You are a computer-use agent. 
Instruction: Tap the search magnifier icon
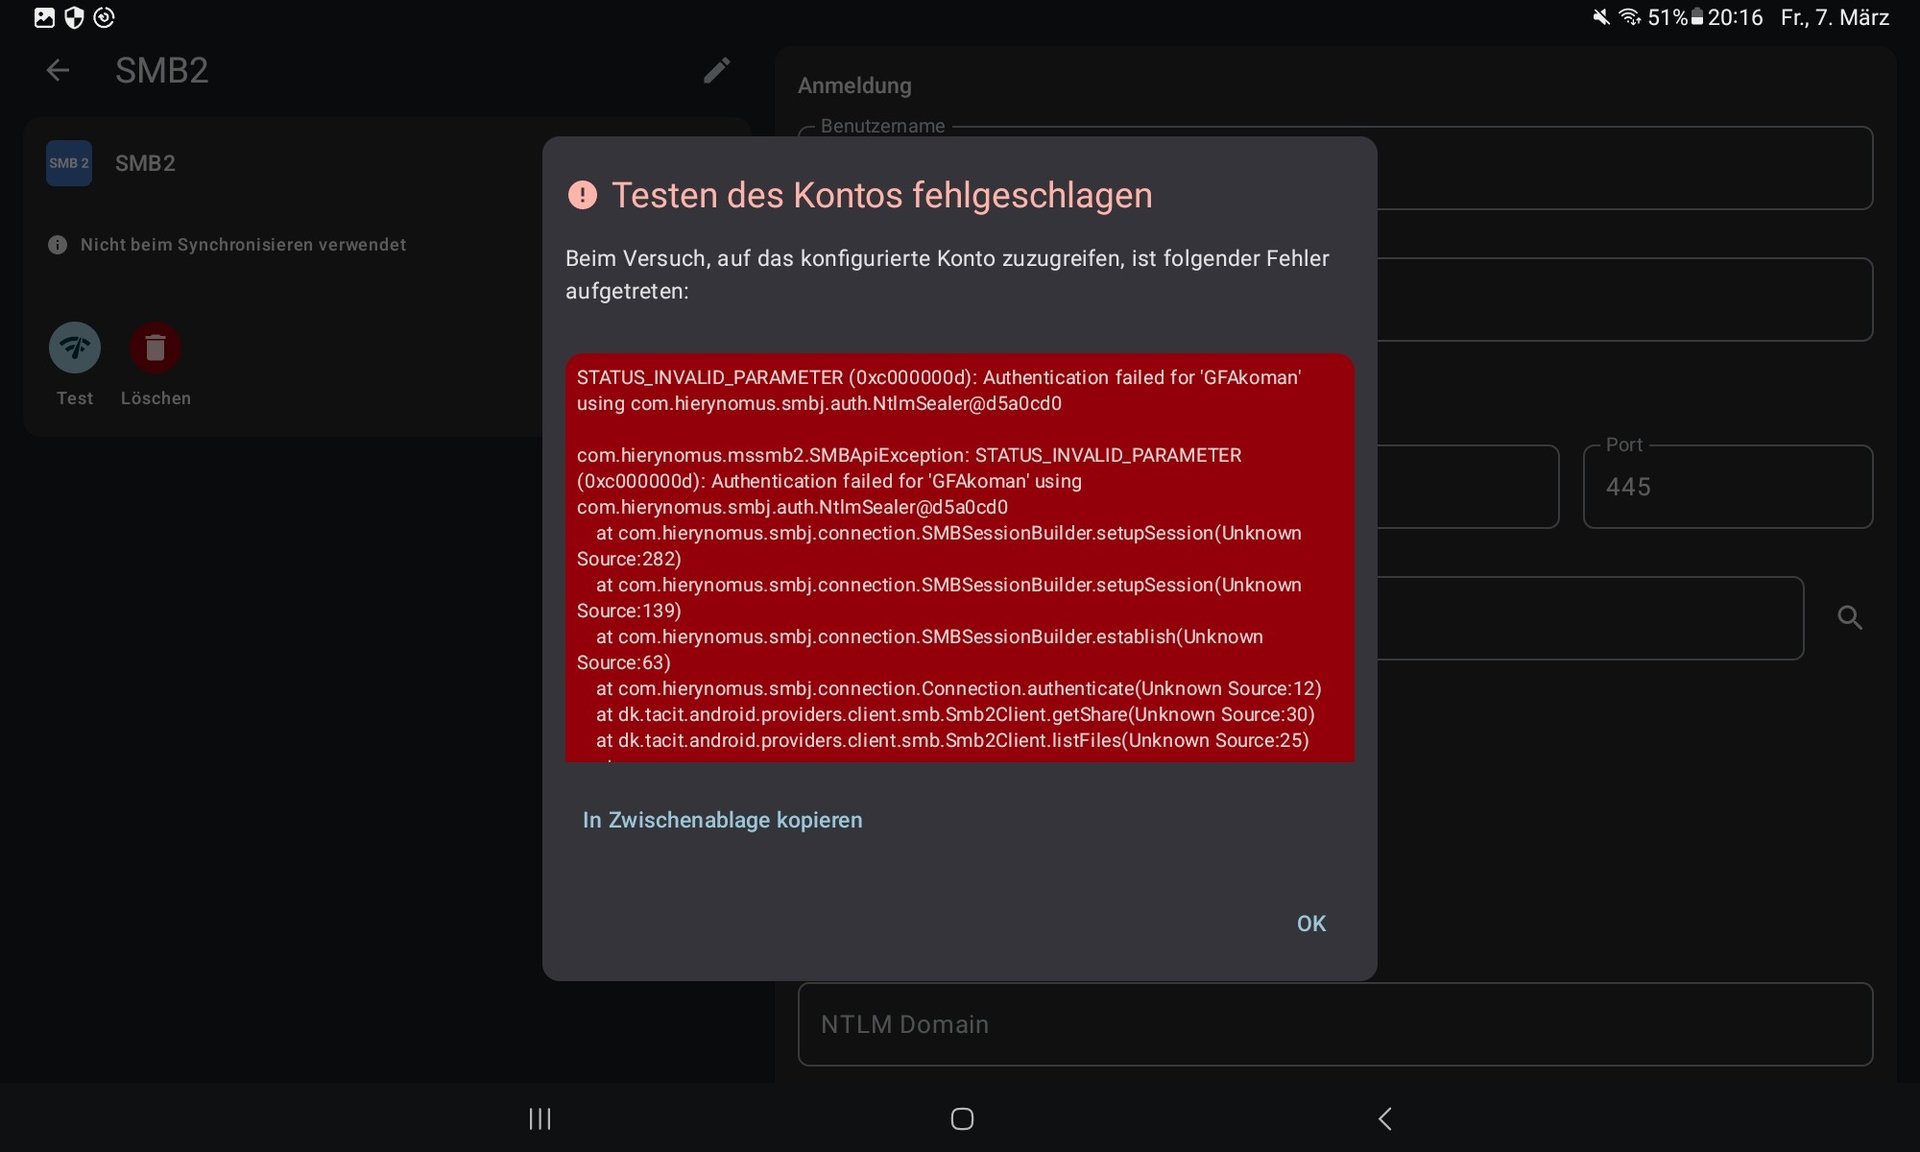pos(1849,618)
